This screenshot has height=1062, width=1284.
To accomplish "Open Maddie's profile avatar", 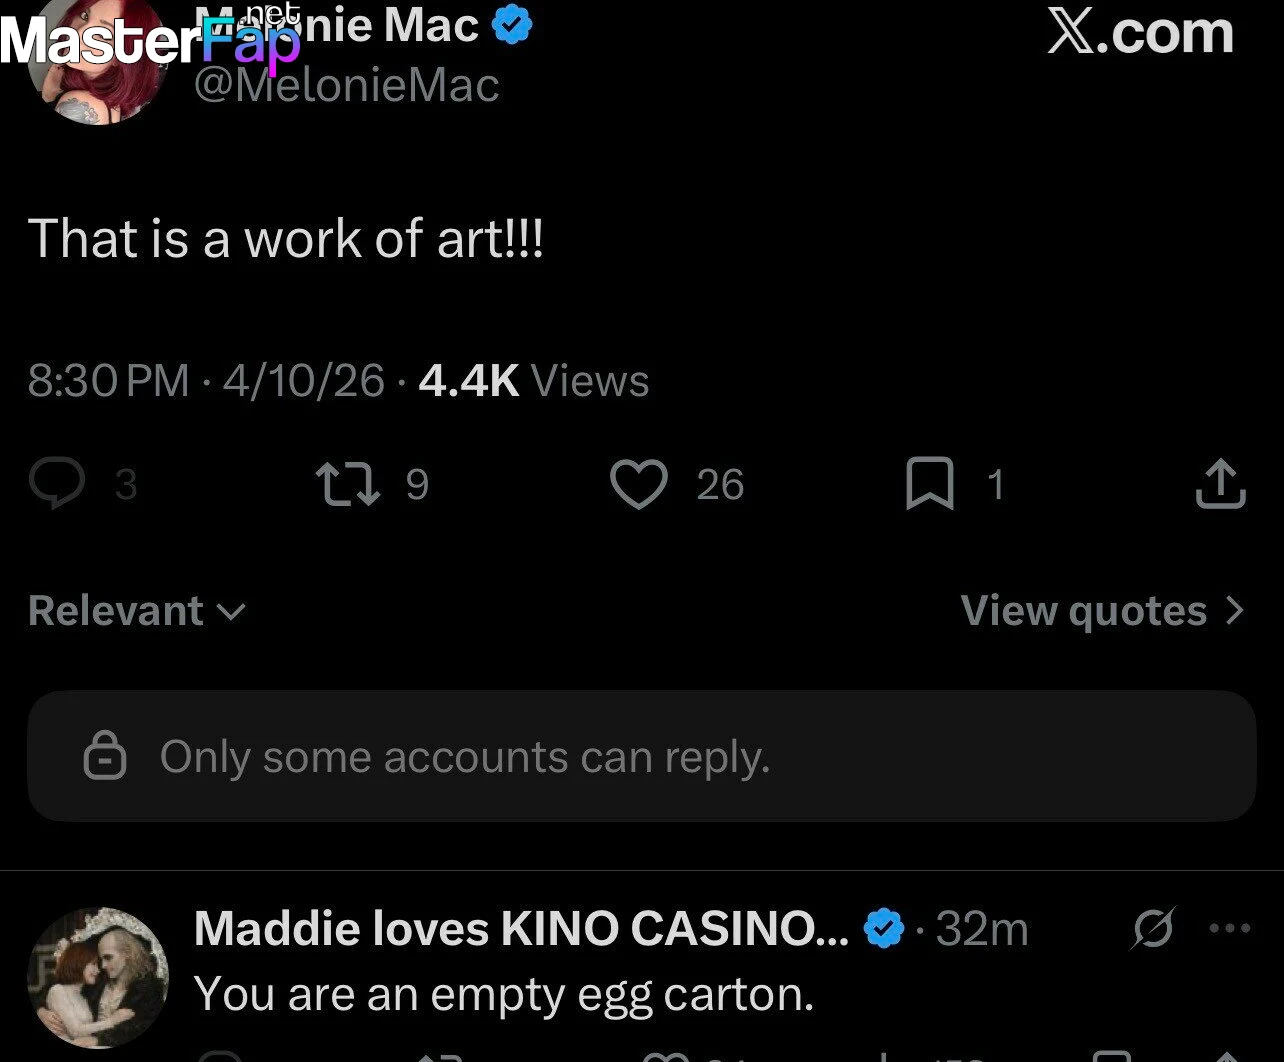I will pos(97,977).
